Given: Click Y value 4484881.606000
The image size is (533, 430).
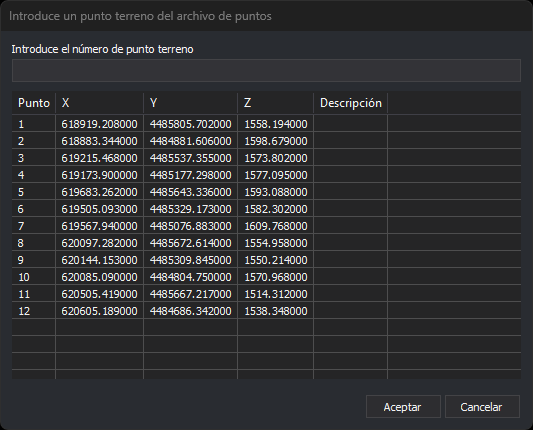Looking at the screenshot, I should pos(191,141).
